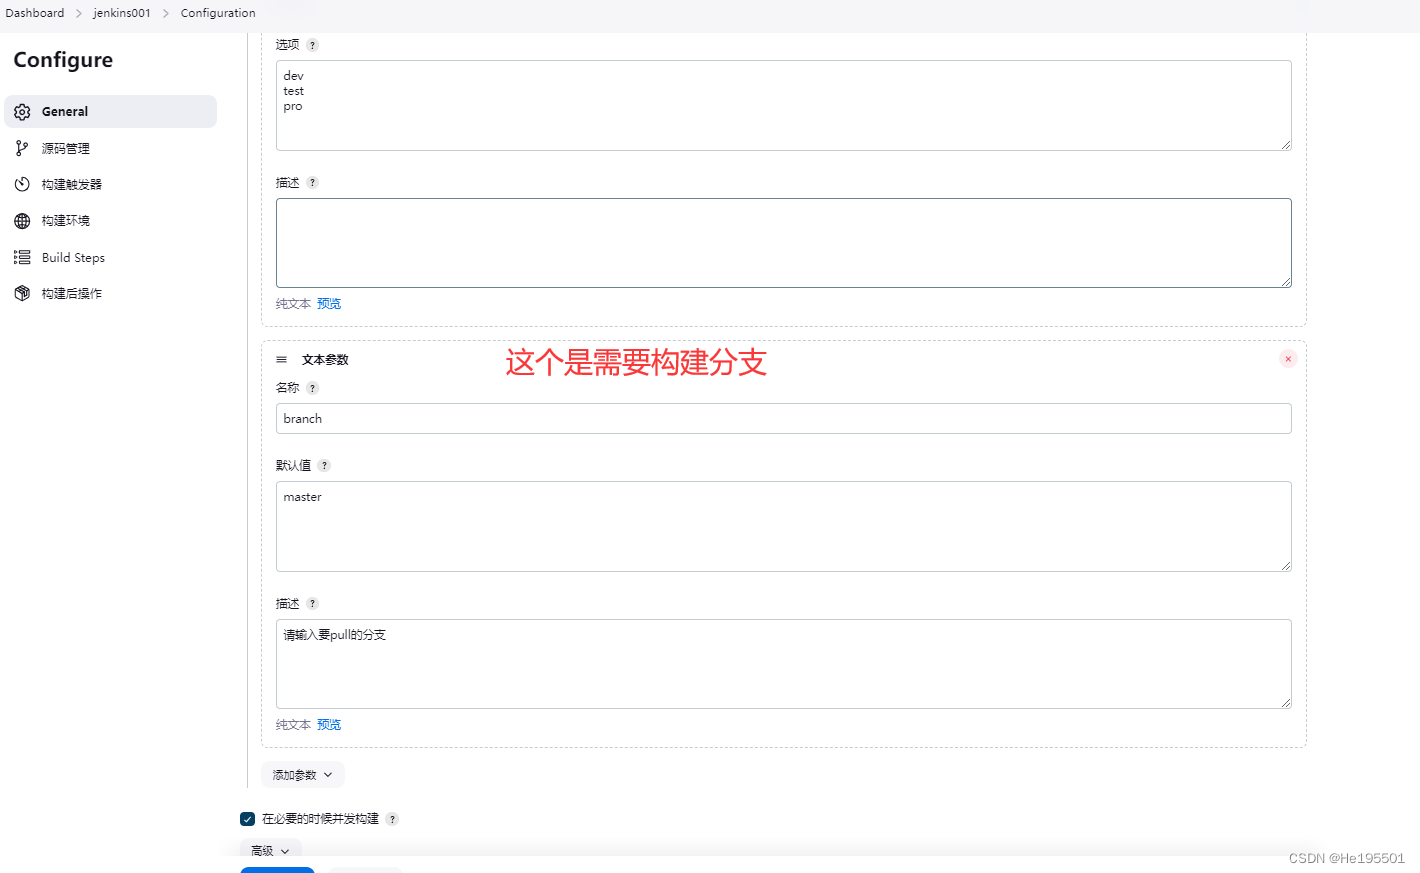This screenshot has width=1420, height=873.
Task: Click the Build Steps list icon
Action: click(22, 257)
